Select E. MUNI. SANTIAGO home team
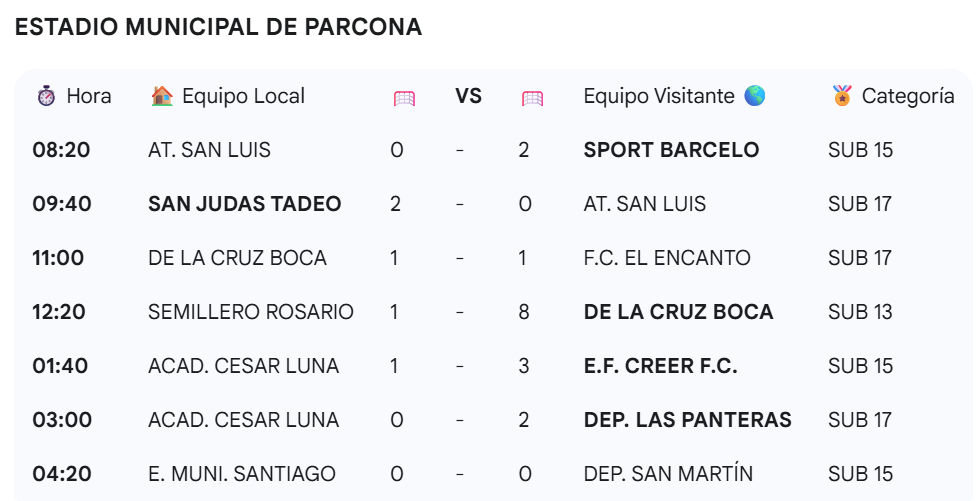 (242, 474)
